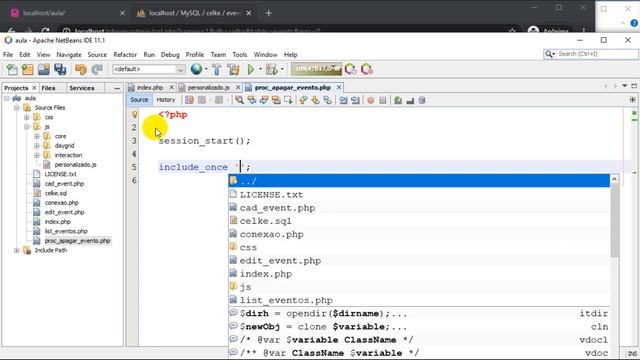Viewport: 640px width, 360px height.
Task: Switch to the Services panel tab
Action: pyautogui.click(x=82, y=88)
